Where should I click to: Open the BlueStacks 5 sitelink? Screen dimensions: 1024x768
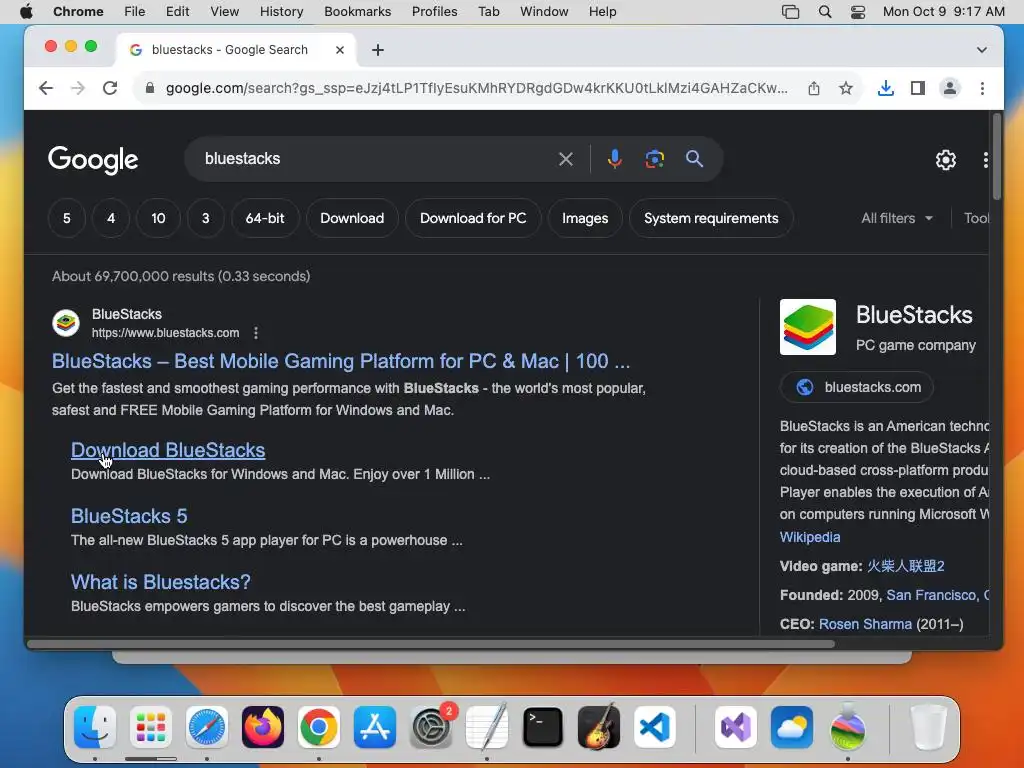tap(129, 516)
